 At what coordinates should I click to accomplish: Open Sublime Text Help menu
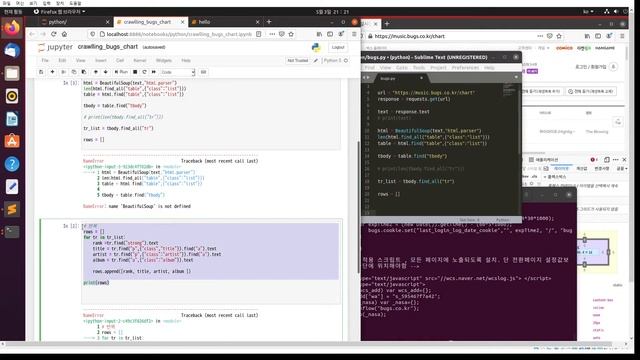click(489, 67)
